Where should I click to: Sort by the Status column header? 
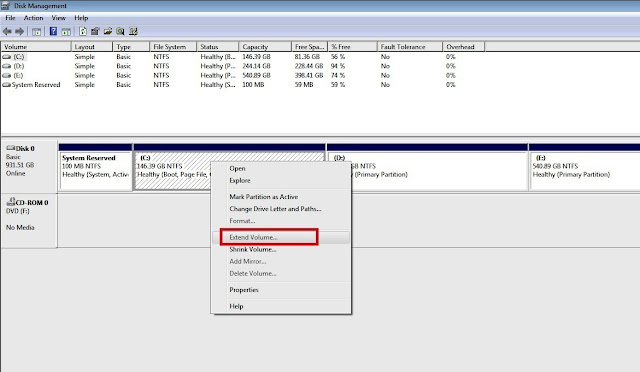(x=218, y=47)
